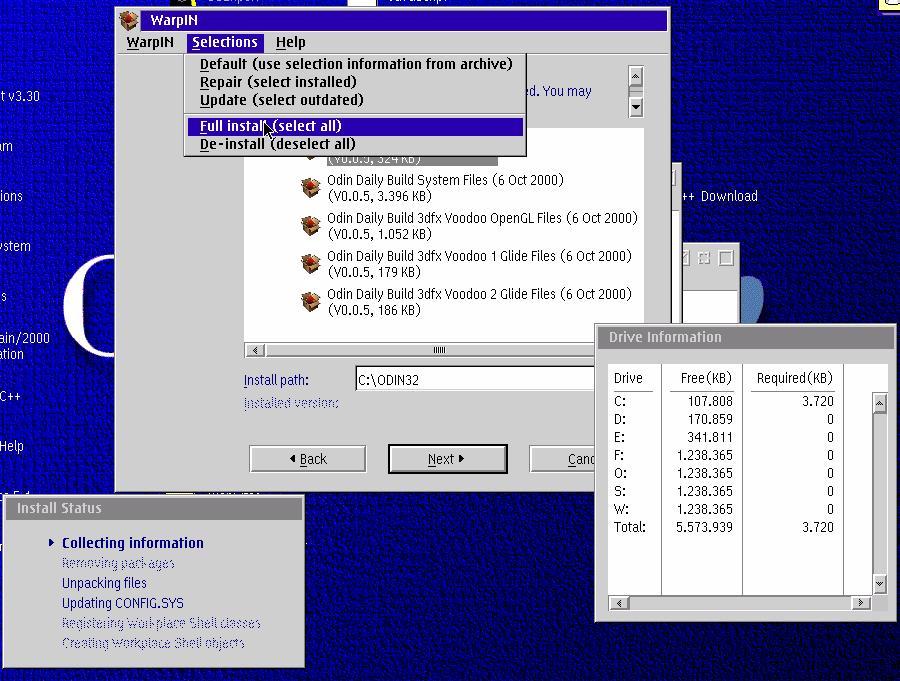Click free space value '341.811'
The width and height of the screenshot is (900, 681).
710,438
